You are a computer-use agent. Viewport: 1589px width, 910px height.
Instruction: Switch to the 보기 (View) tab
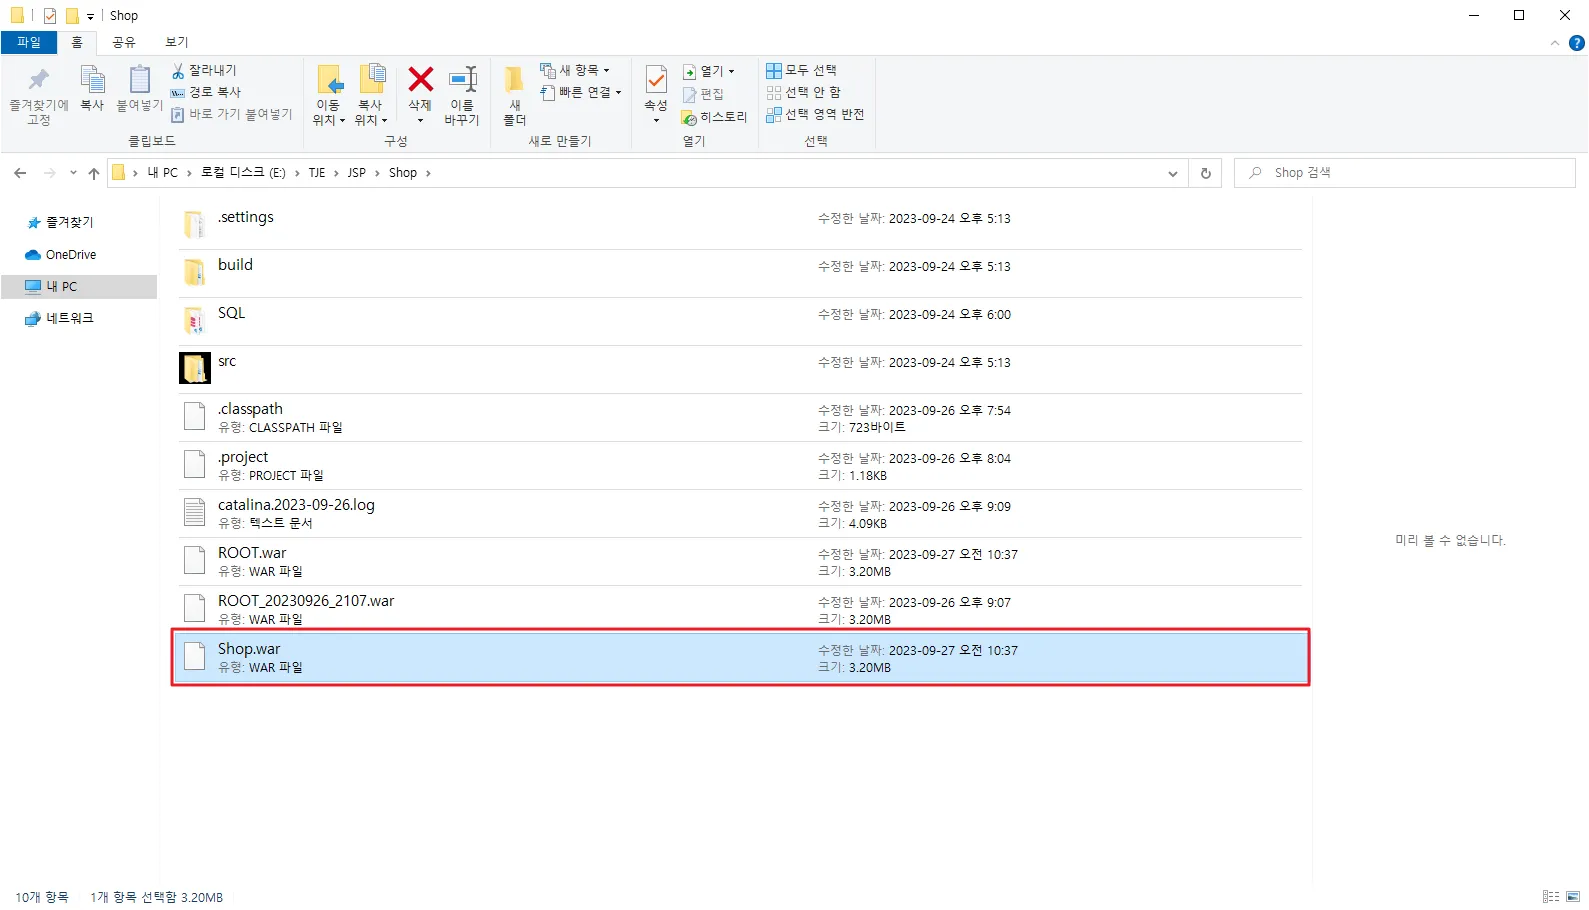pyautogui.click(x=177, y=42)
